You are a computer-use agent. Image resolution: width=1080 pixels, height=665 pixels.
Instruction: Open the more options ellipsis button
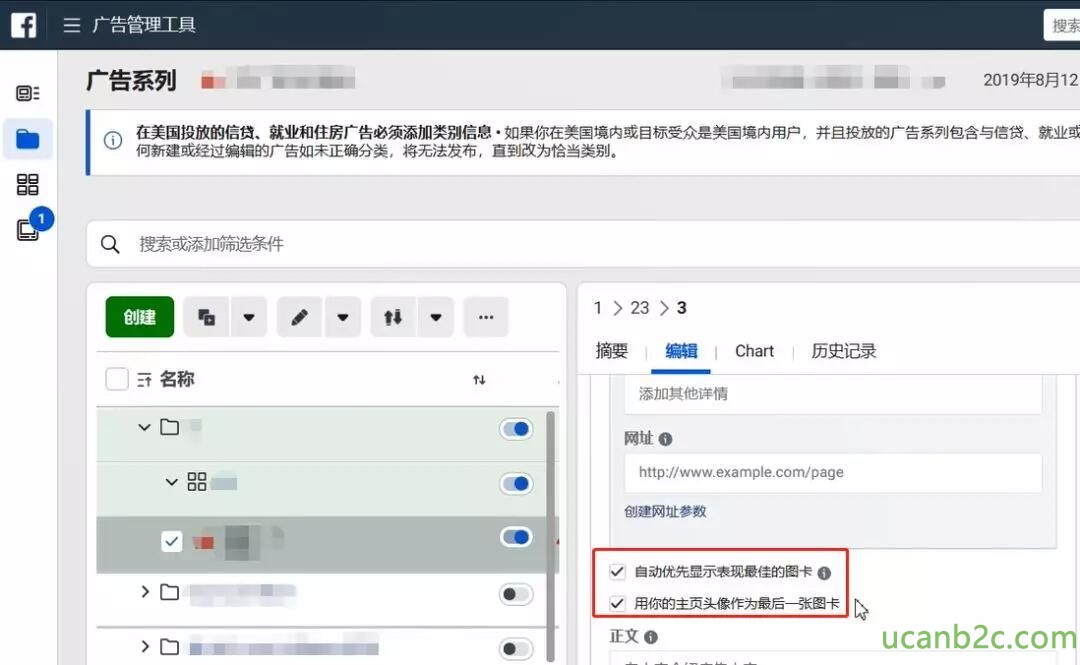486,317
